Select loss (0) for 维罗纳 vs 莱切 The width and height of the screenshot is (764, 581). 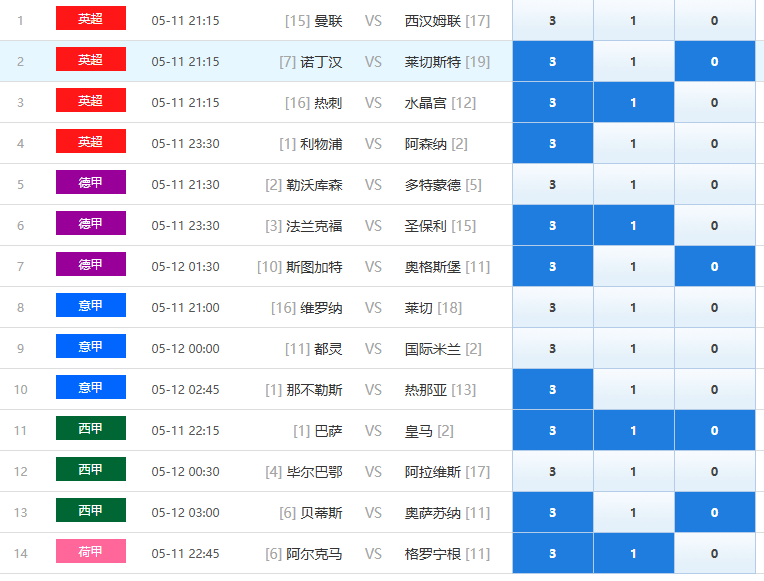click(x=715, y=307)
